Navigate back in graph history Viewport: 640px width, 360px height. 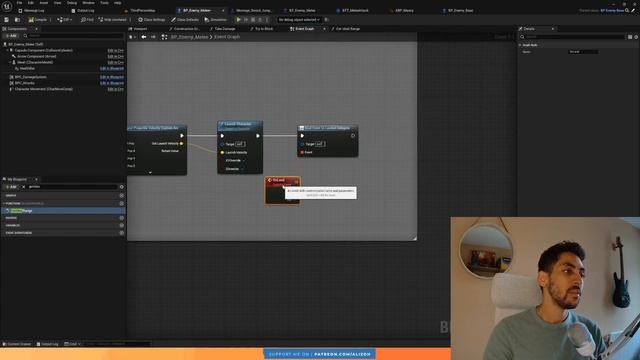(x=144, y=37)
